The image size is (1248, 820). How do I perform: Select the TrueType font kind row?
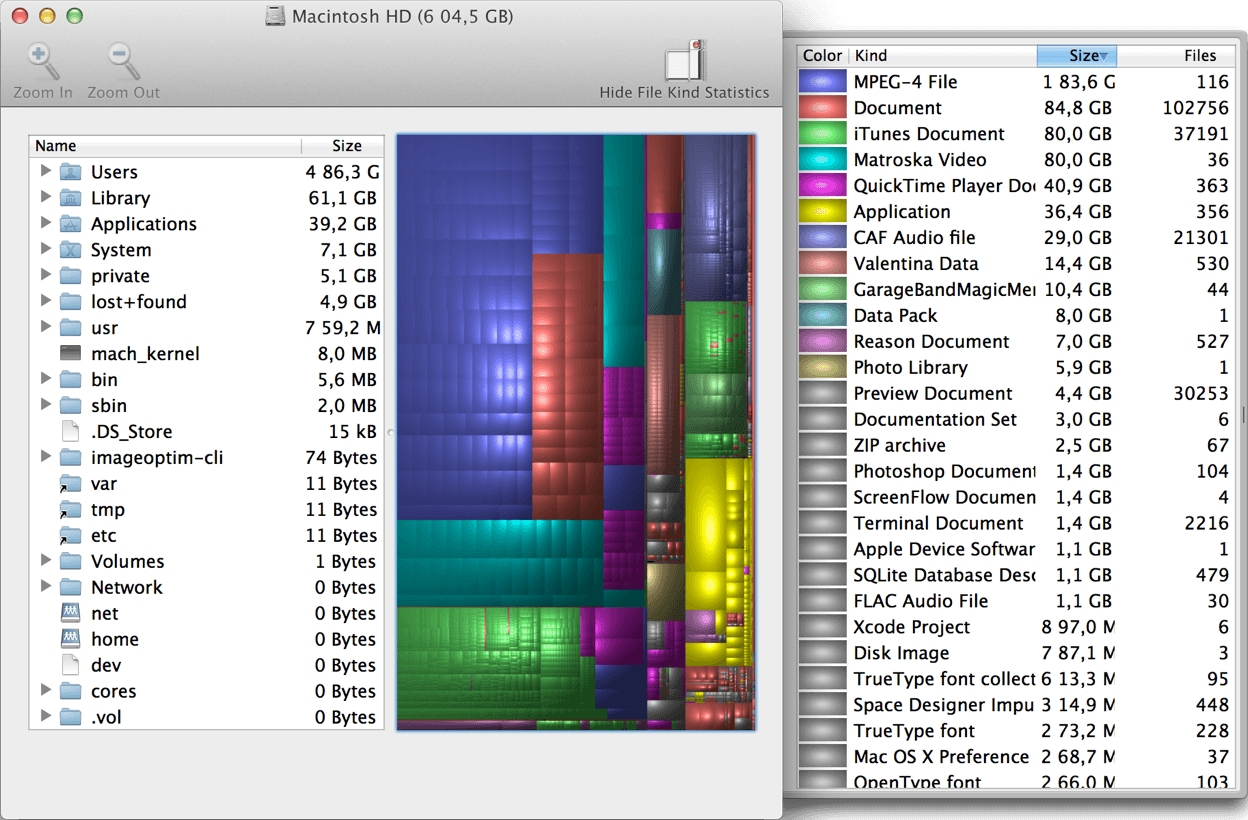1015,732
